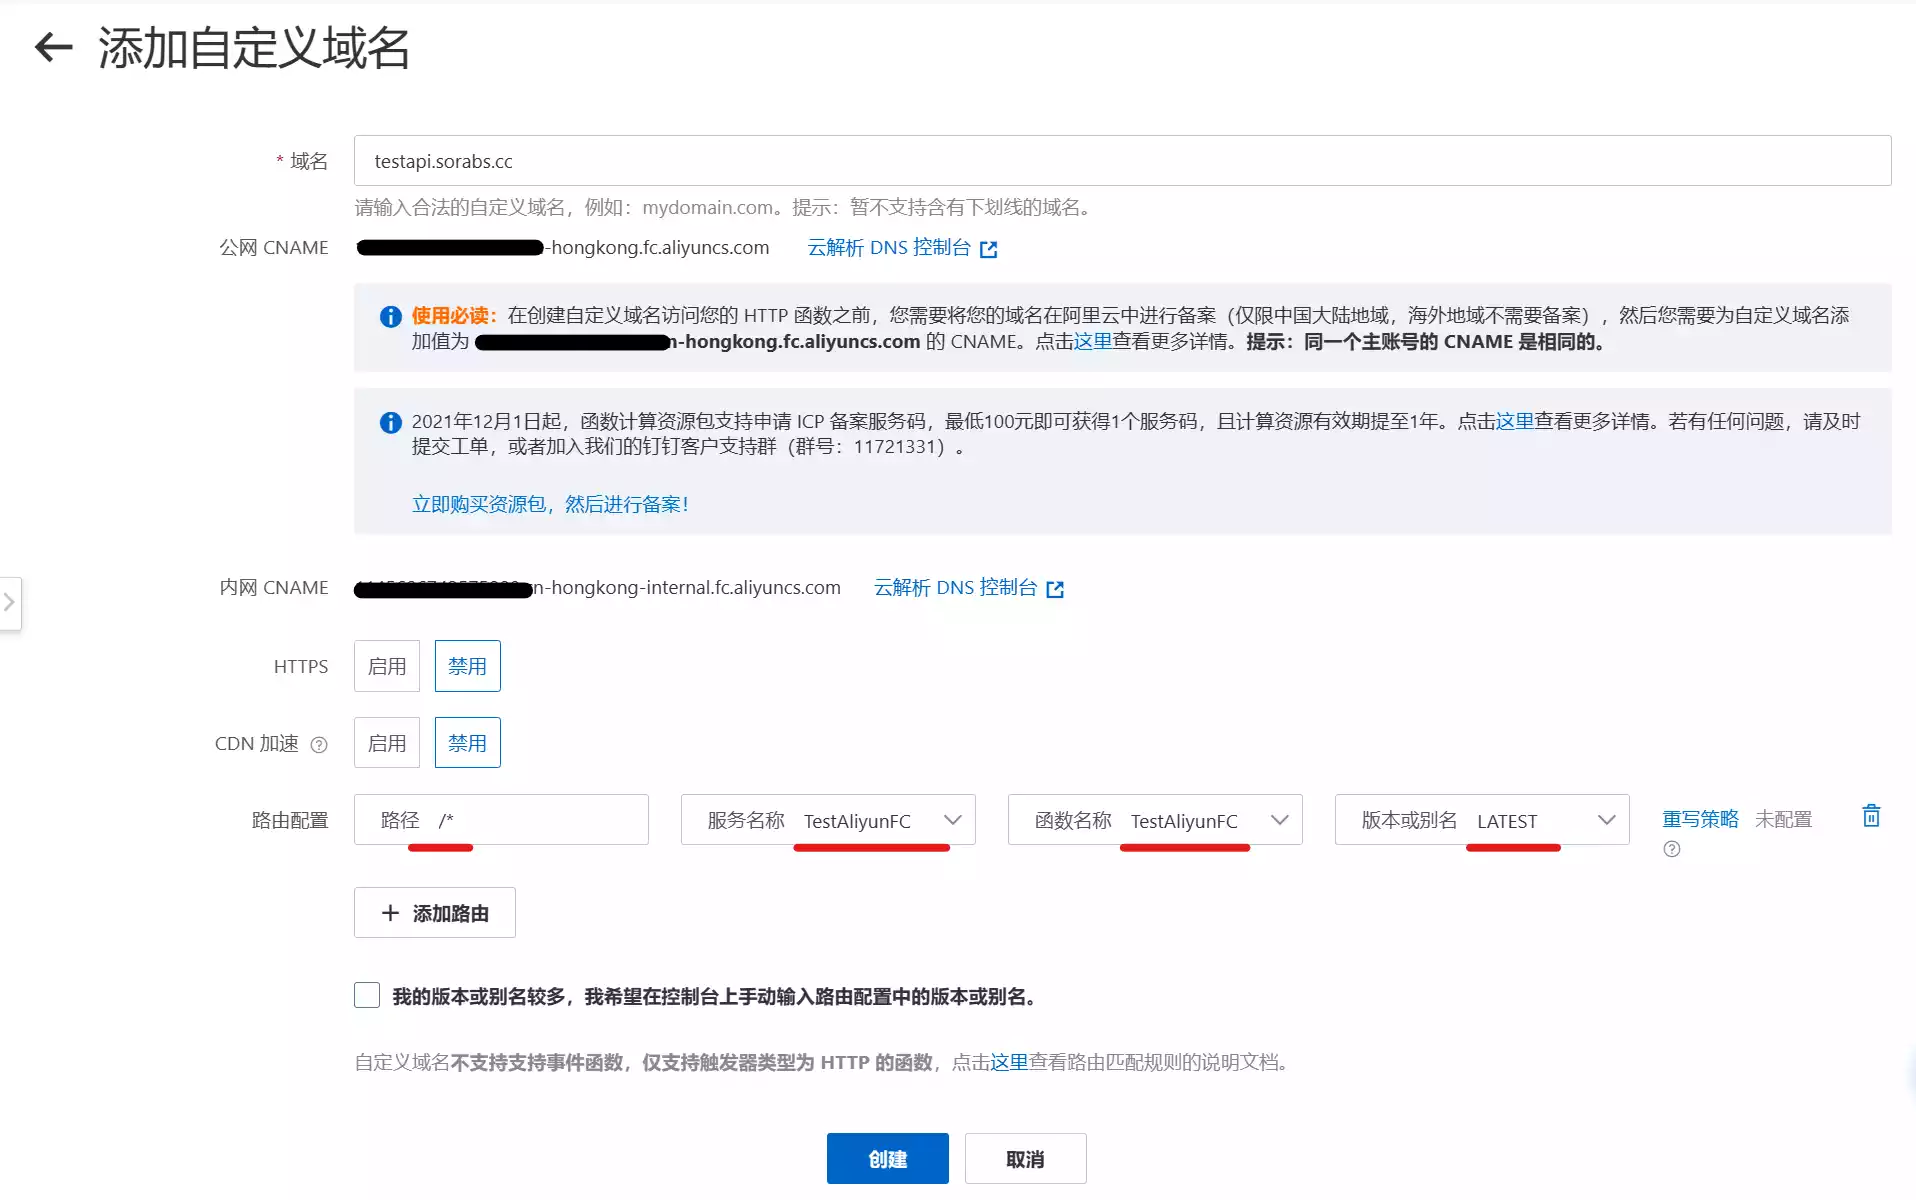Open the 函数名称 TestAliyunFC dropdown
Screen dimensions: 1916x1200
(x=1155, y=820)
